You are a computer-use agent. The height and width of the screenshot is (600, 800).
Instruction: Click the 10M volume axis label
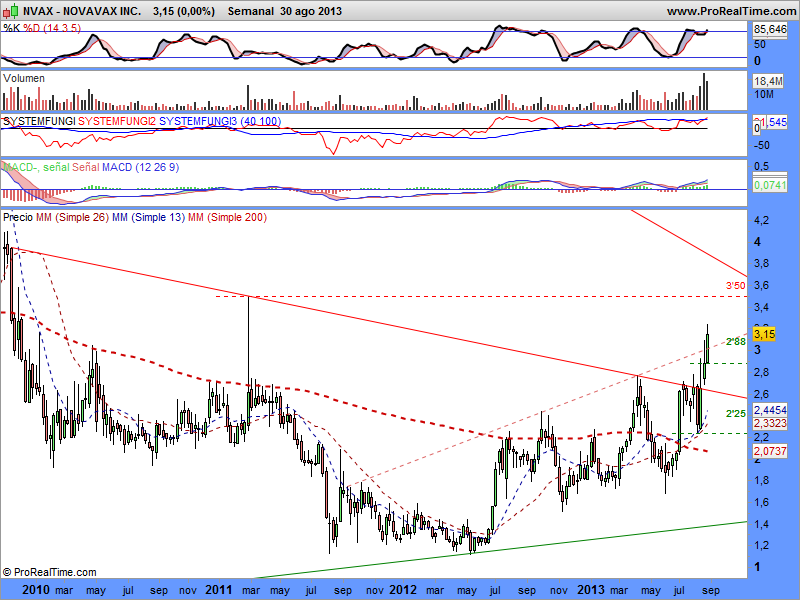(764, 94)
